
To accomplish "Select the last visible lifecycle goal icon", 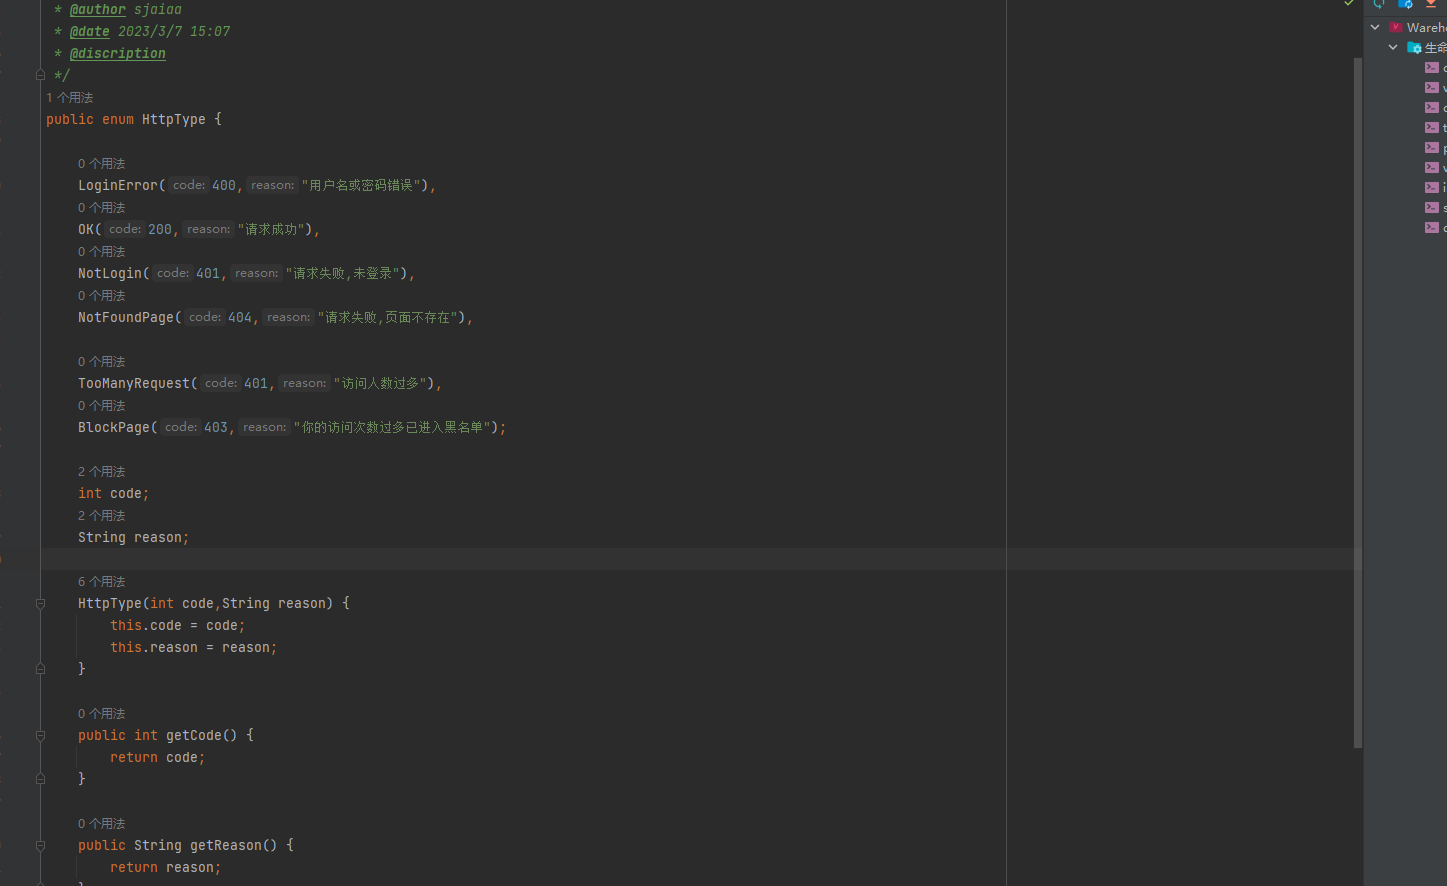I will 1432,228.
